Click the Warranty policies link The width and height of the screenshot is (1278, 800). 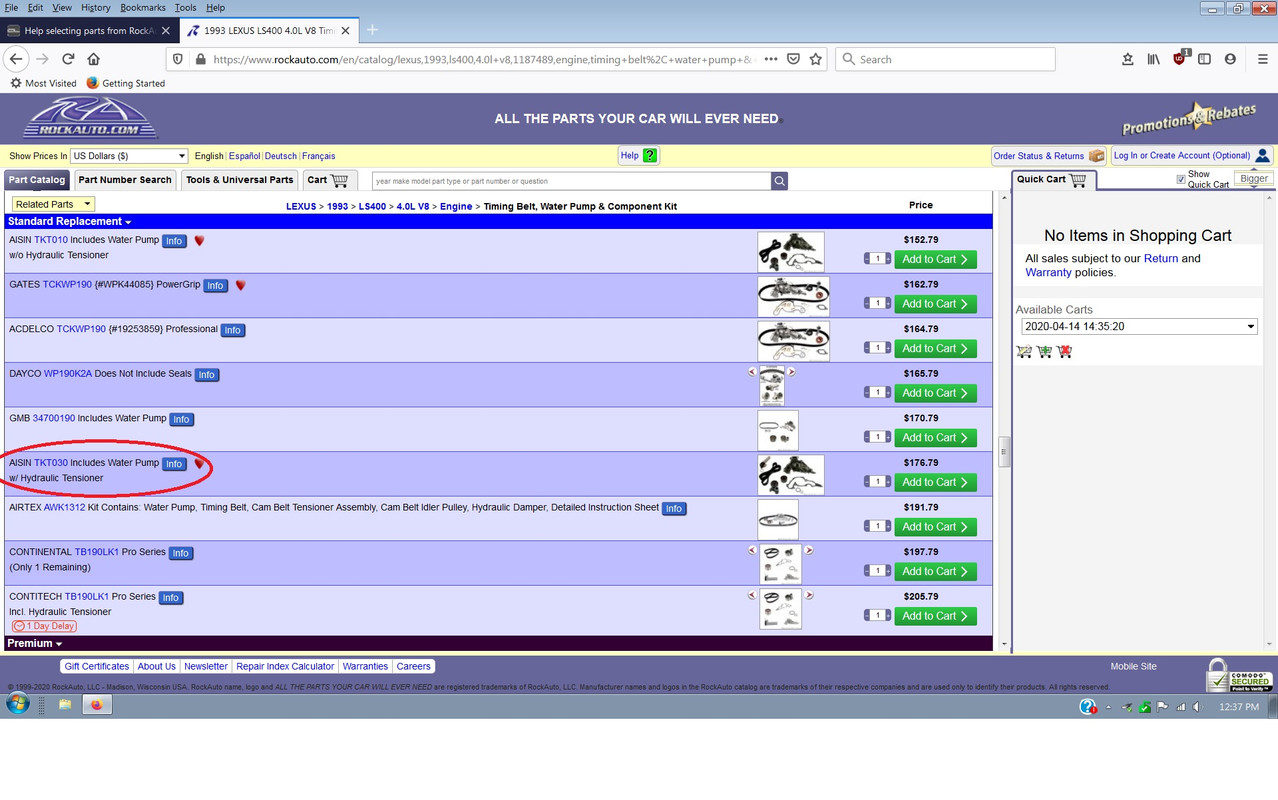tap(1048, 272)
